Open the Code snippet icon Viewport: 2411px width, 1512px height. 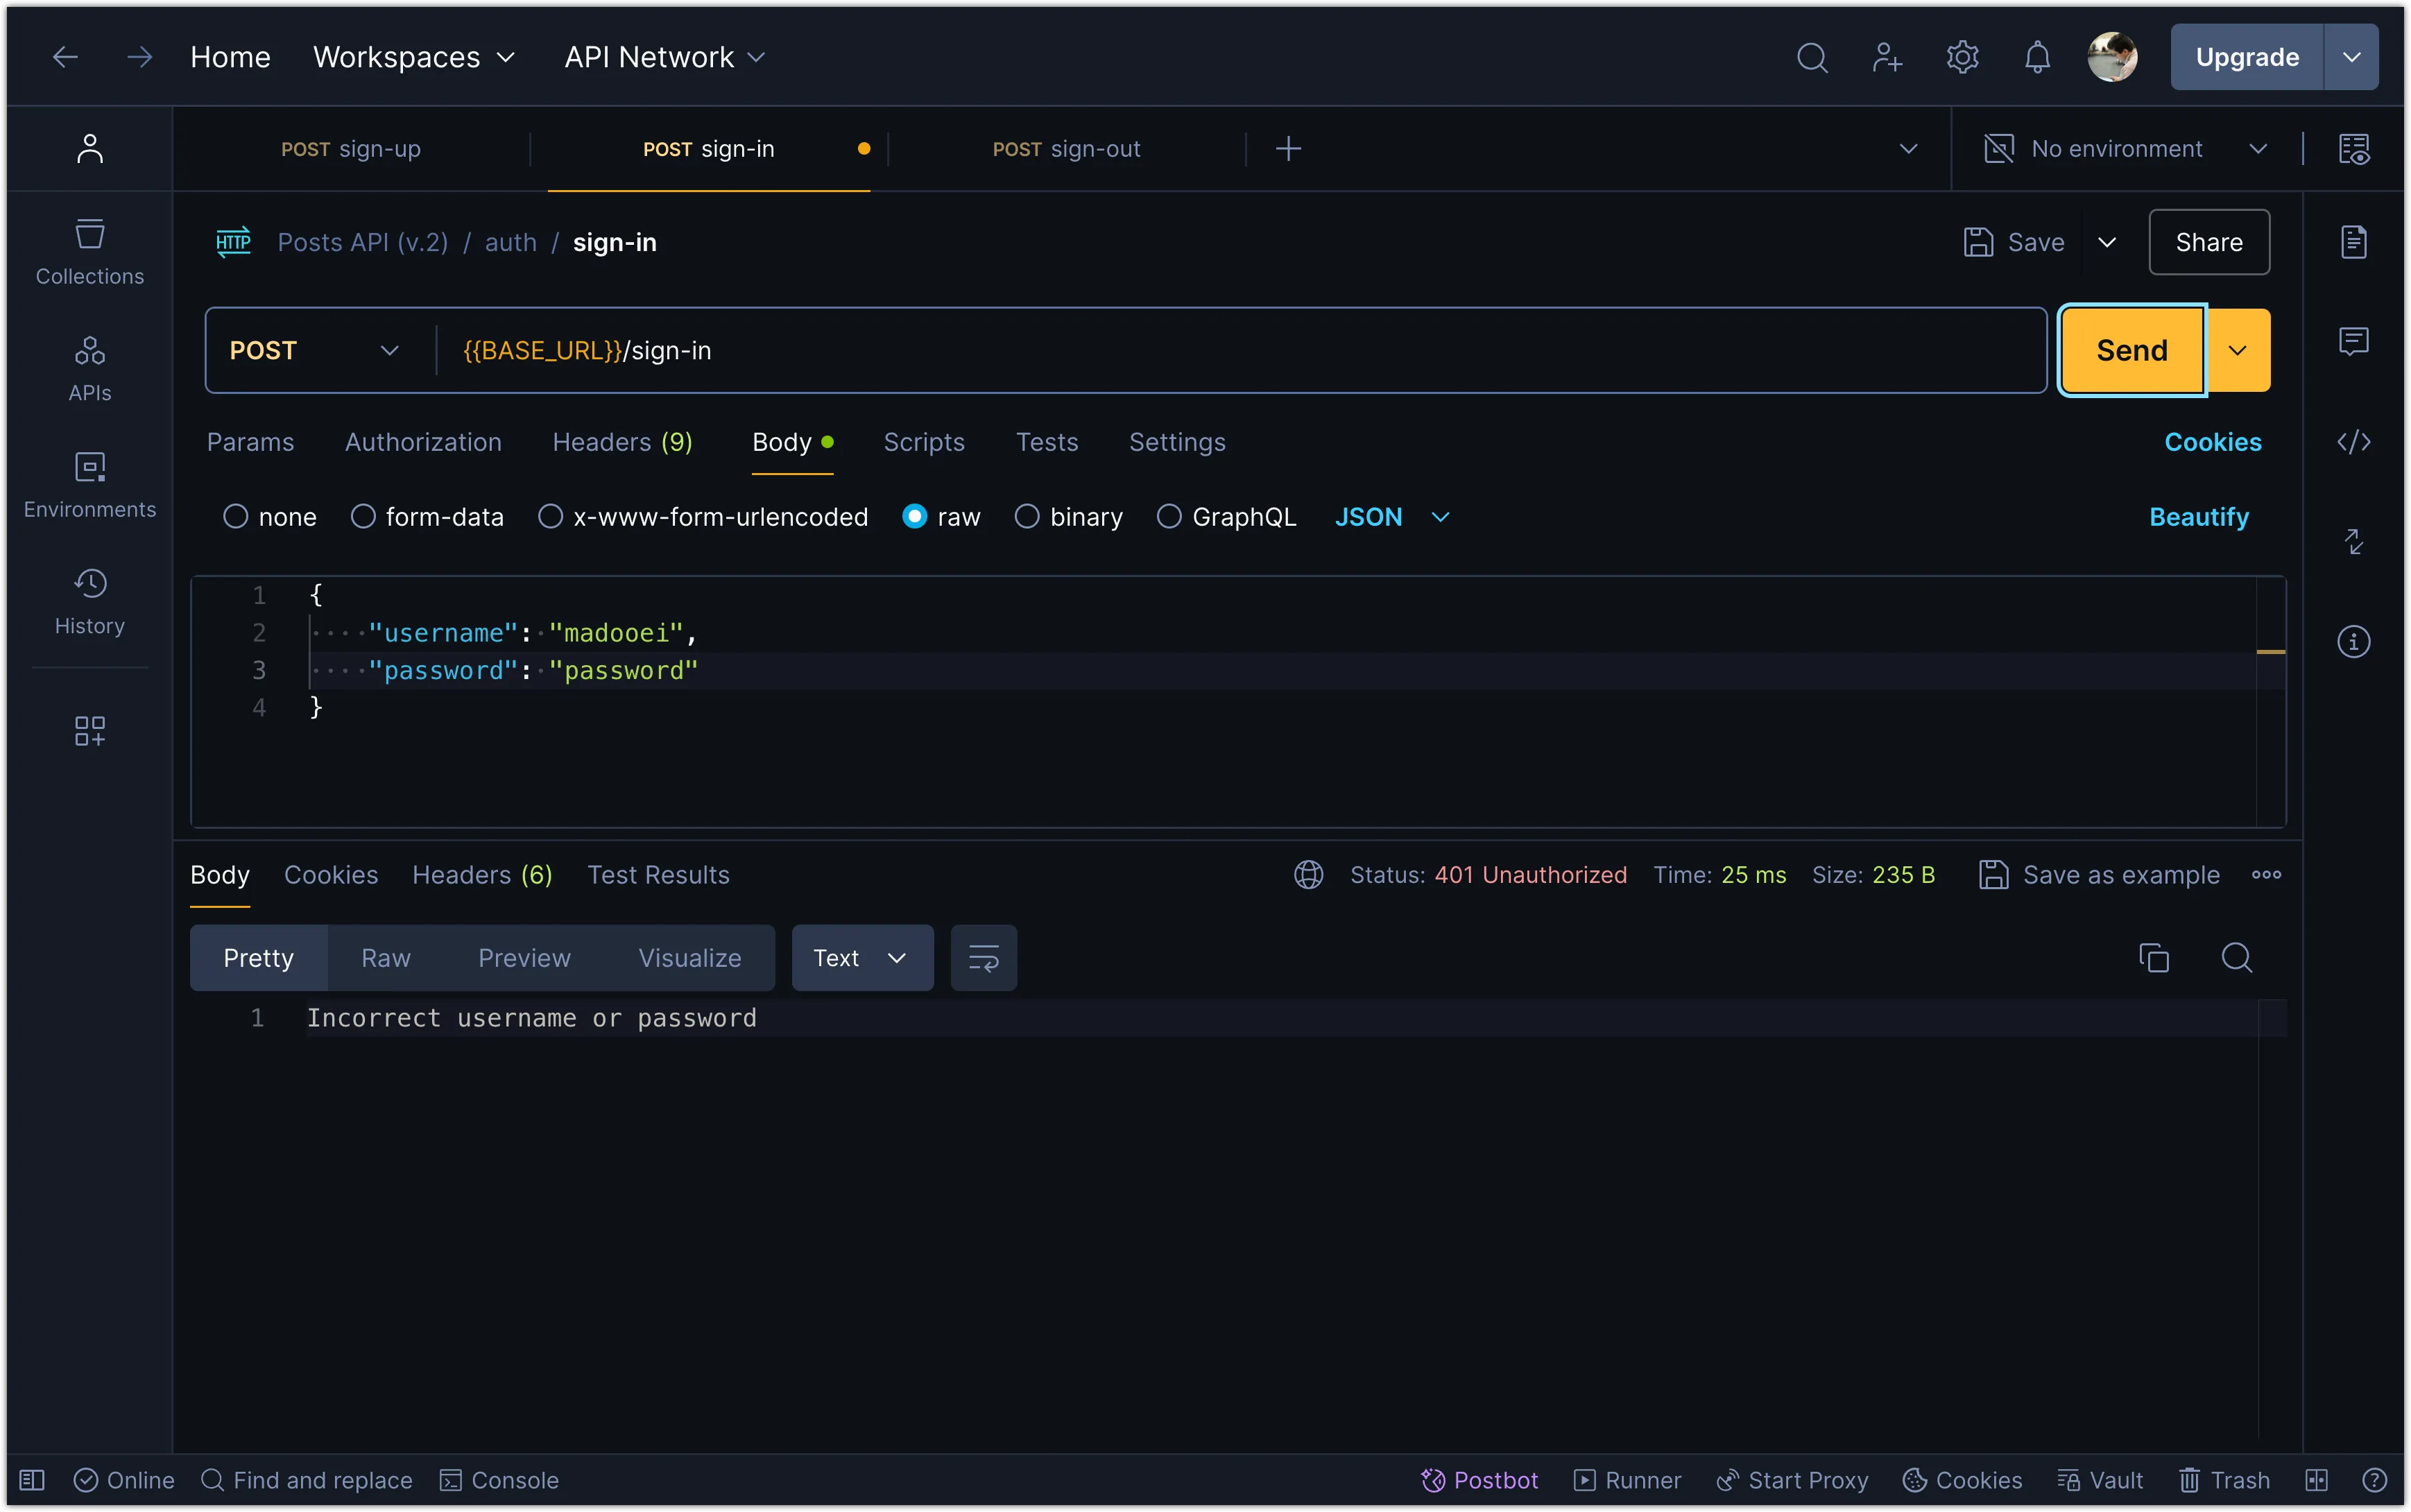[2354, 442]
